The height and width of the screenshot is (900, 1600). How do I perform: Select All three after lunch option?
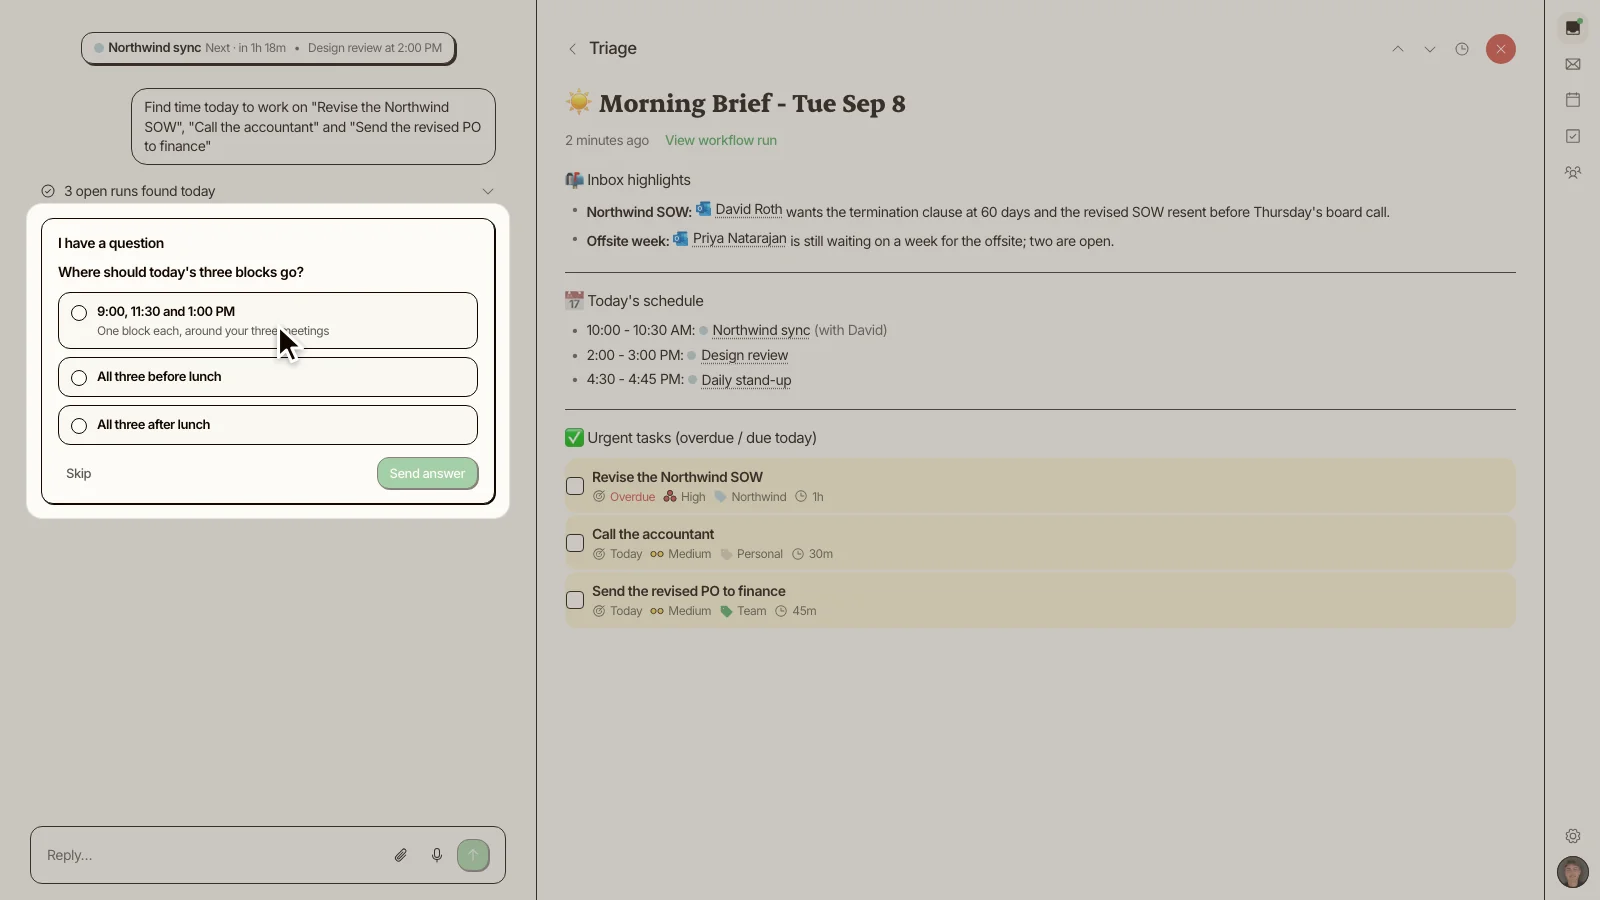click(x=268, y=425)
